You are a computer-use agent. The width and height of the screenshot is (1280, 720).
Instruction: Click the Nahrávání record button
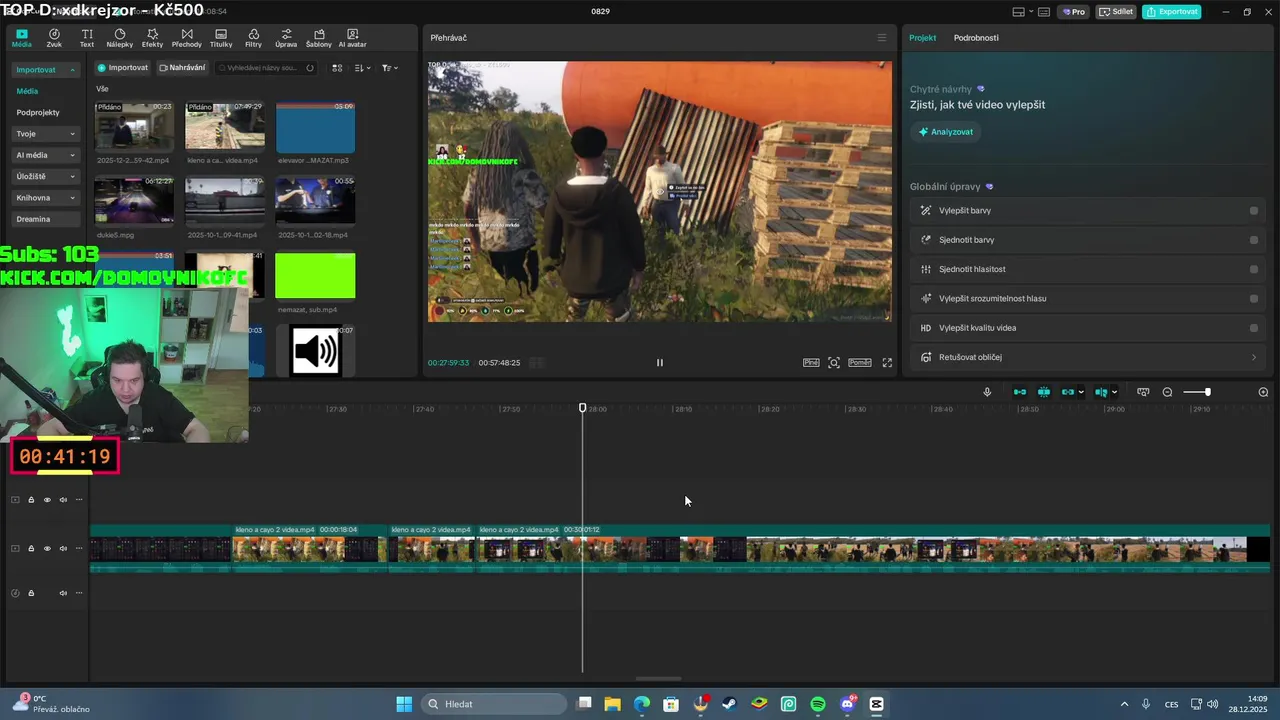pyautogui.click(x=182, y=68)
